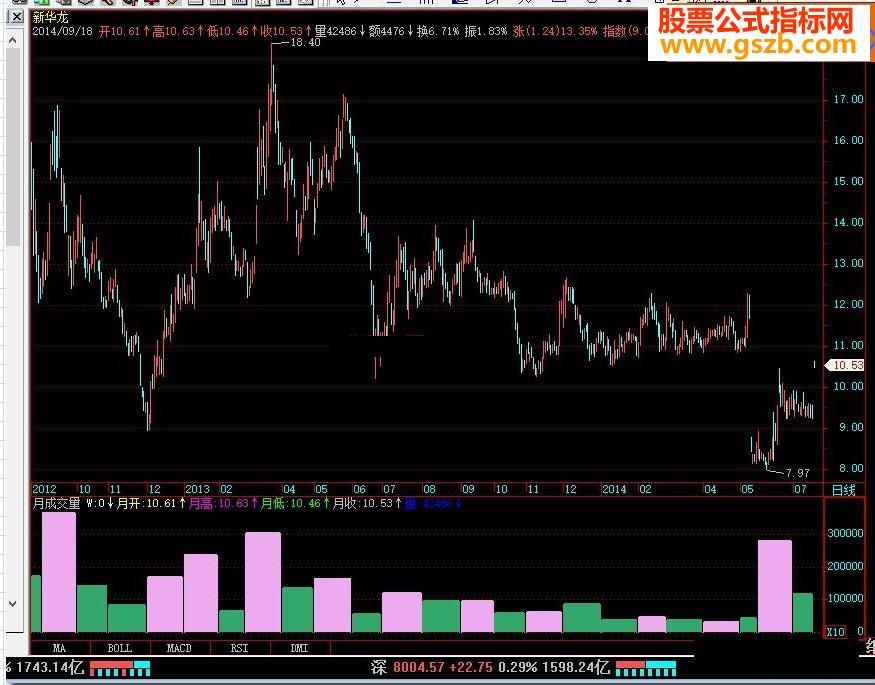Click the left sidebar scrollbar thumb
The height and width of the screenshot is (685, 875).
(x=13, y=148)
